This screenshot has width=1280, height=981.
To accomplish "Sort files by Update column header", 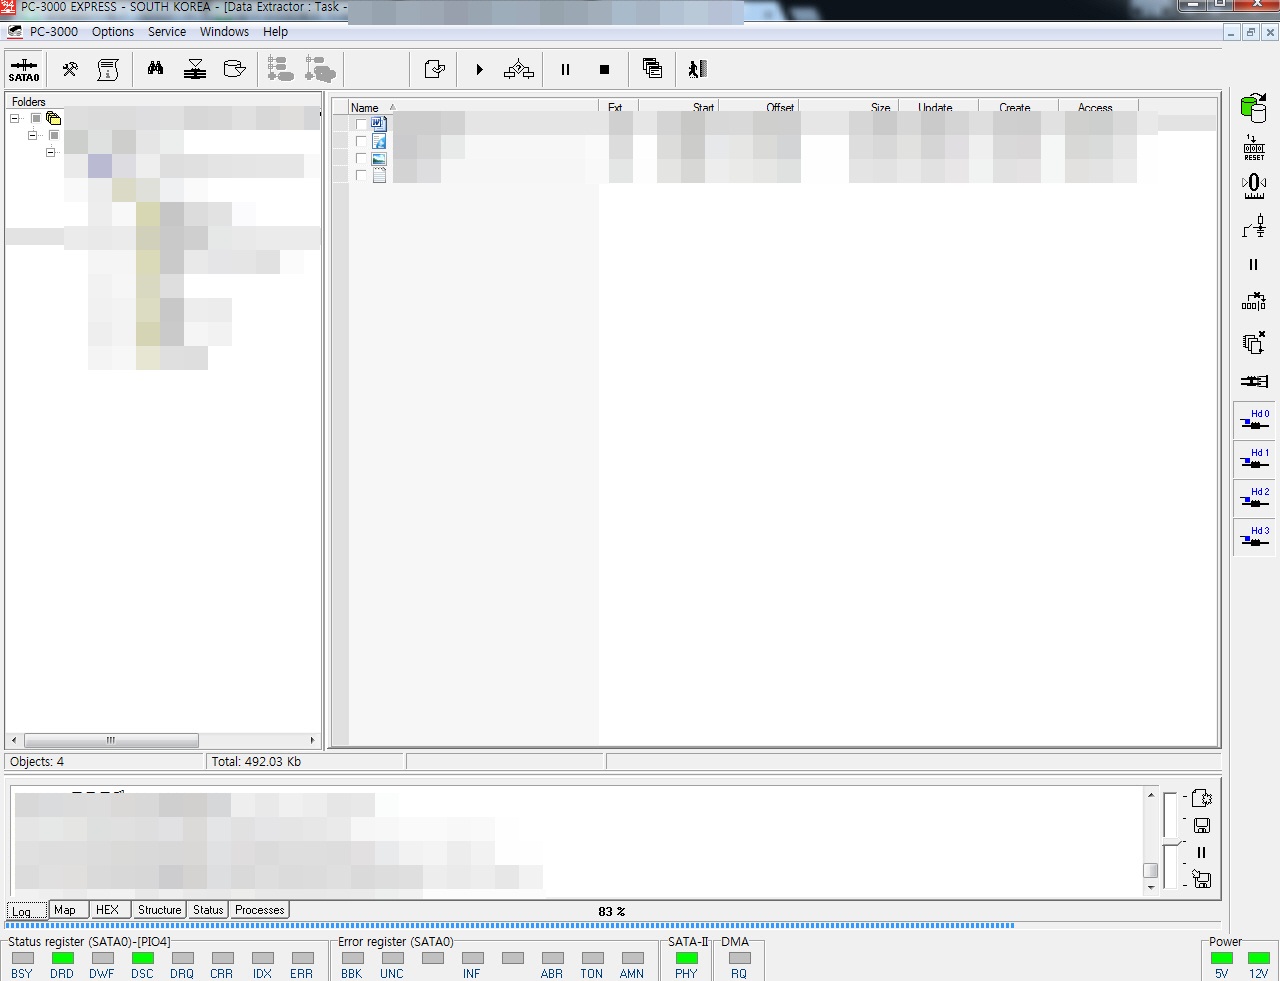I will pyautogui.click(x=938, y=107).
